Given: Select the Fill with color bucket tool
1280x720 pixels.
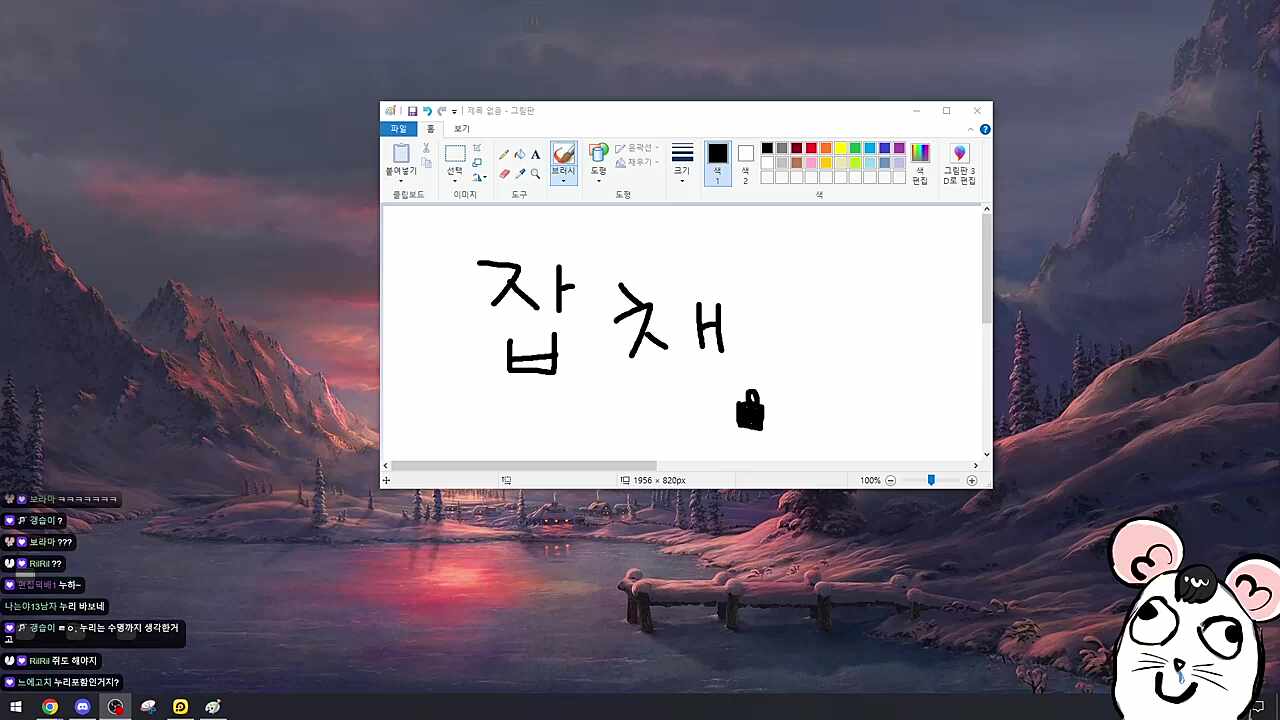Looking at the screenshot, I should [x=520, y=154].
